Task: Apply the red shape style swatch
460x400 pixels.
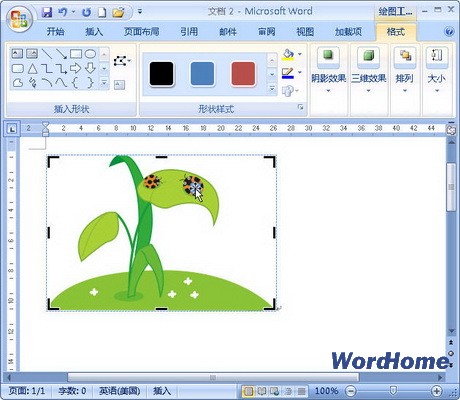Action: tap(243, 74)
